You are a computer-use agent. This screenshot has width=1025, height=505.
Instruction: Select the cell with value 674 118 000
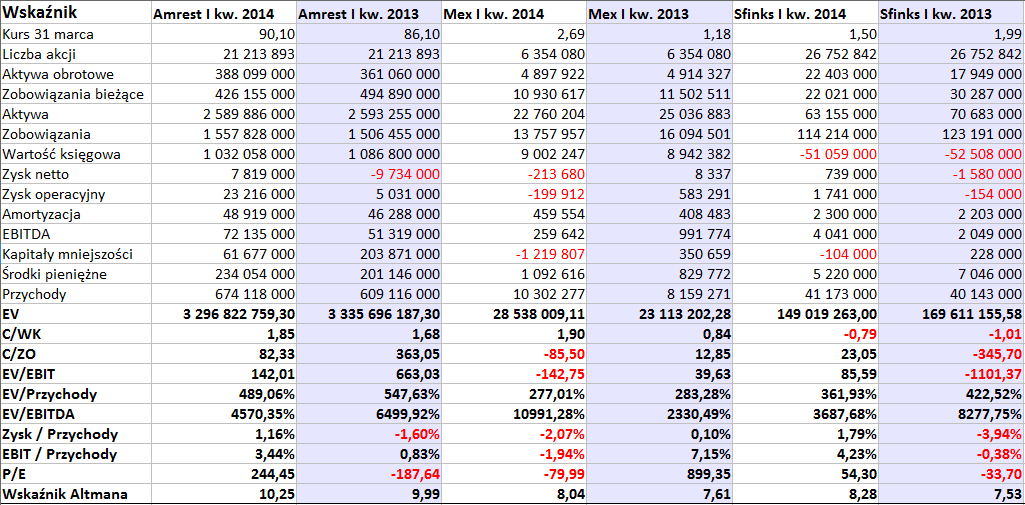pos(224,294)
